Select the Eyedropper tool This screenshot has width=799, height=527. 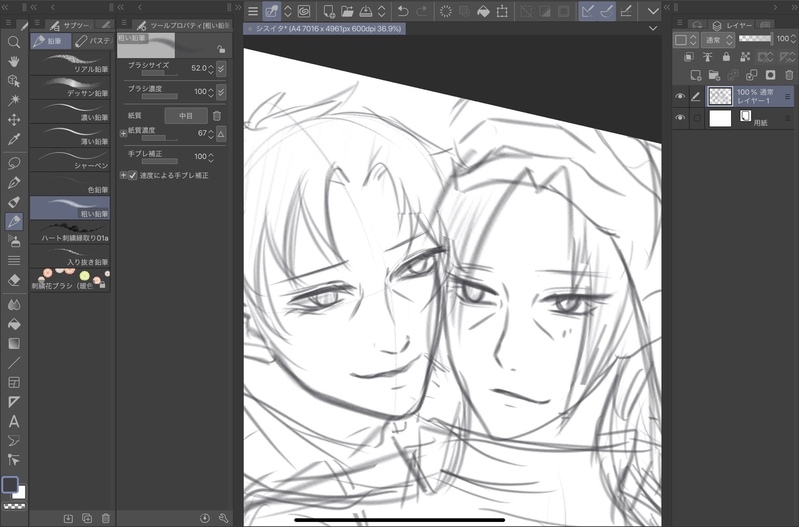[14, 139]
